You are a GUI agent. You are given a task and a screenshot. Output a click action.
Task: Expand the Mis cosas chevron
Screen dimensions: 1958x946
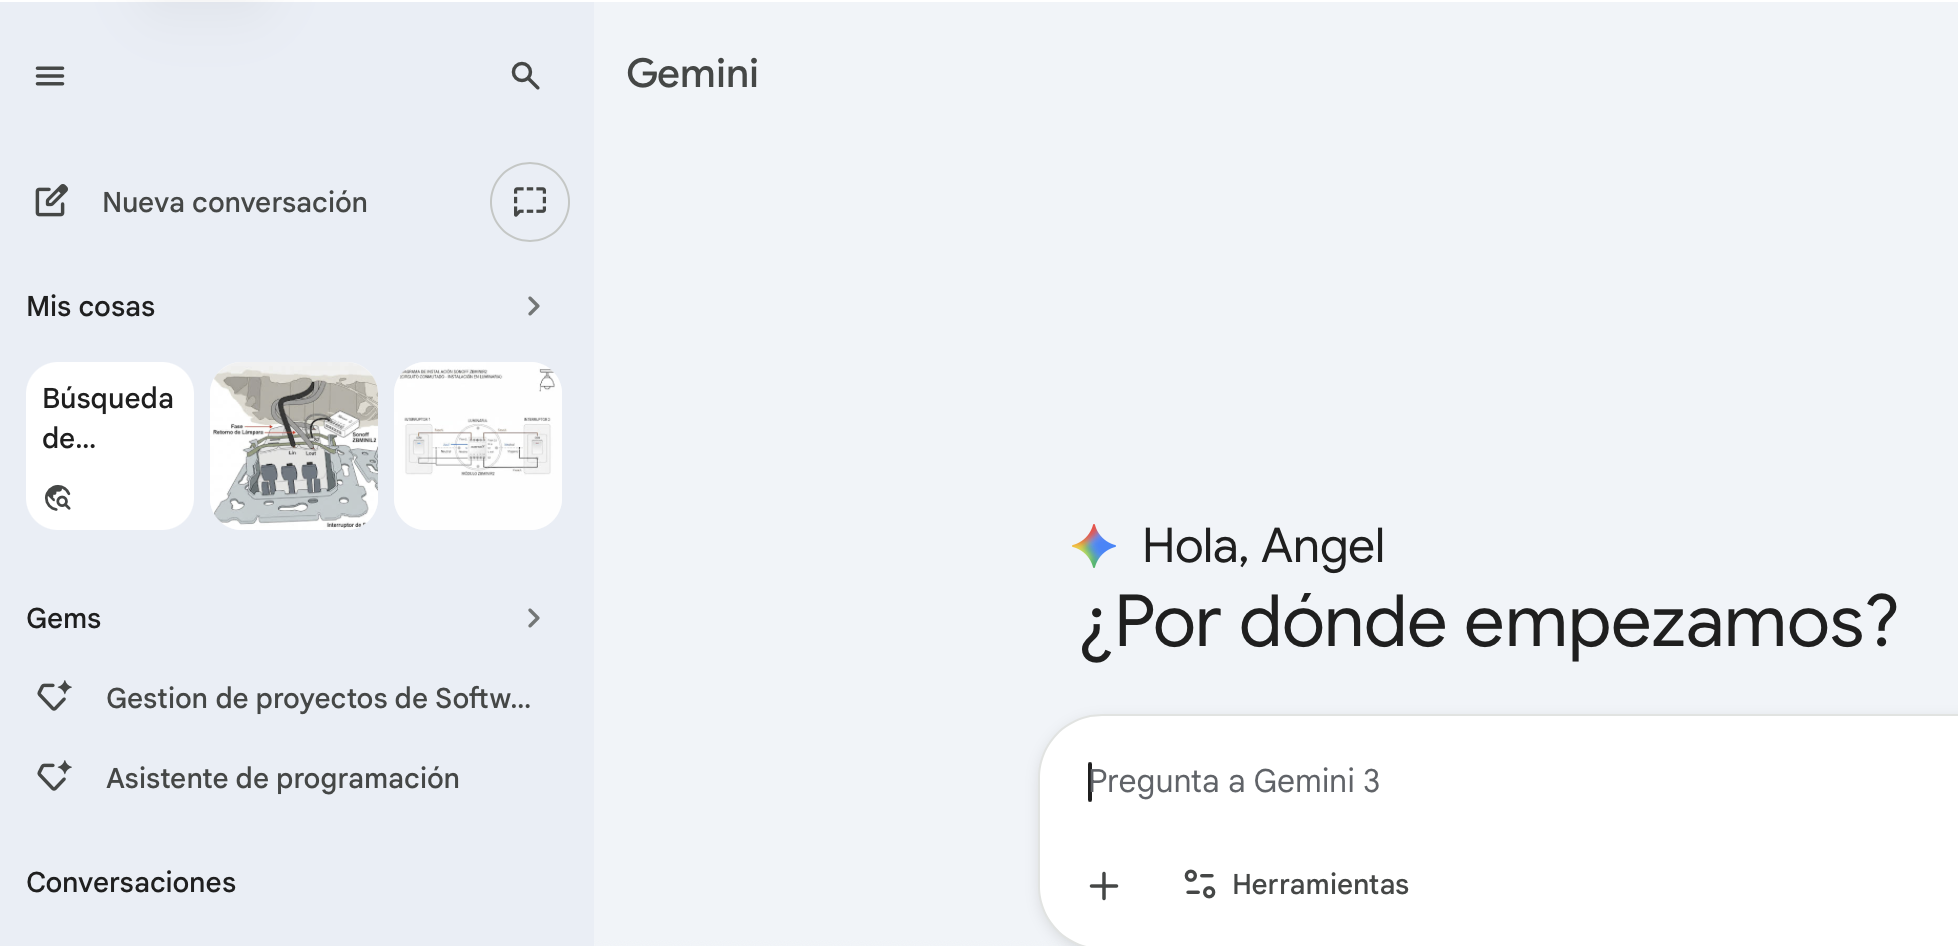[x=534, y=306]
